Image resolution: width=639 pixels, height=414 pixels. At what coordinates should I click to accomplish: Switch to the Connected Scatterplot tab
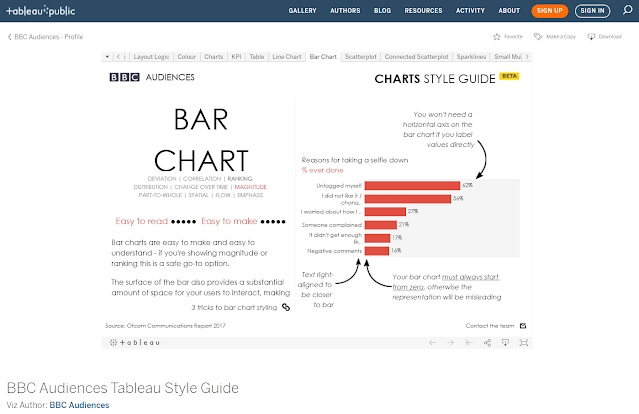(416, 57)
